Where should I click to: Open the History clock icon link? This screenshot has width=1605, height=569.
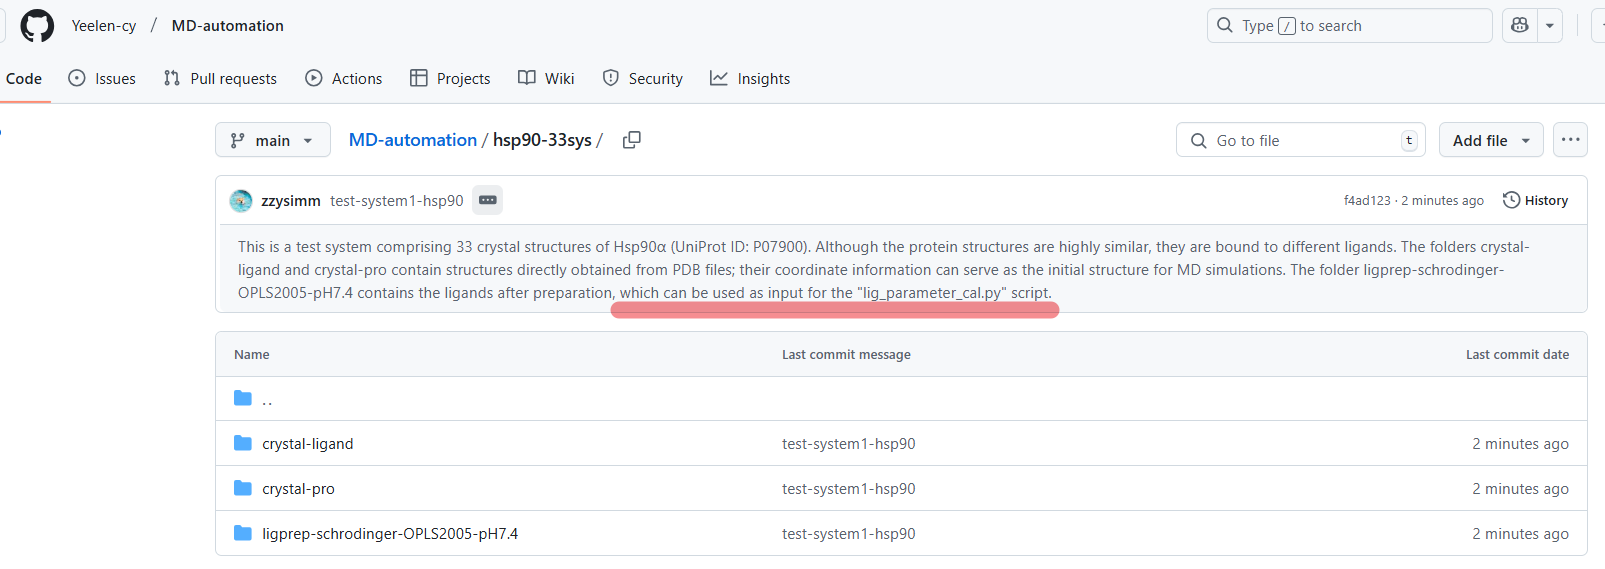pyautogui.click(x=1535, y=200)
